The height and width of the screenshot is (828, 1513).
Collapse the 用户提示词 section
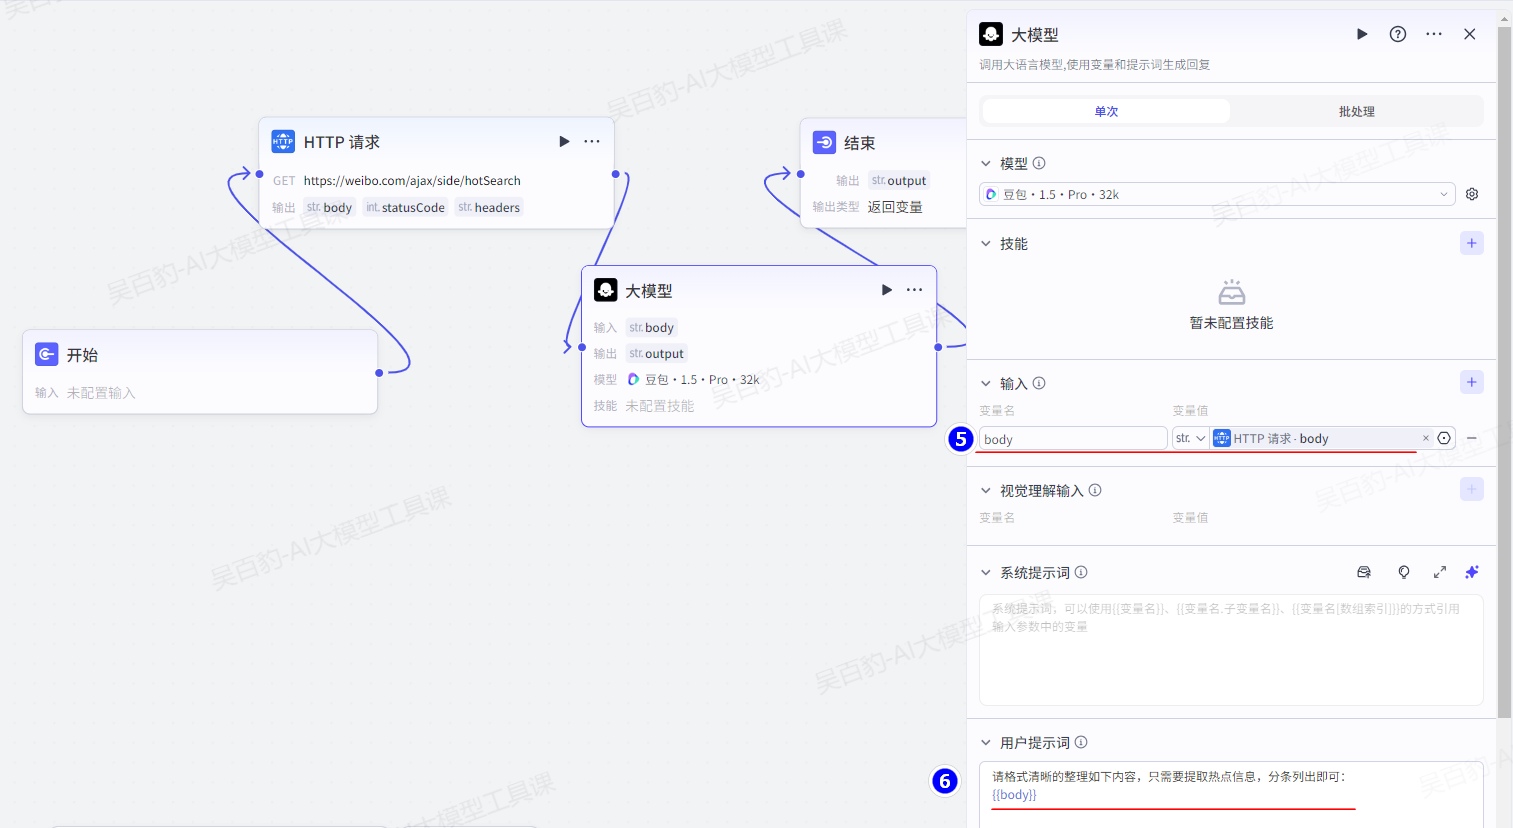coord(986,743)
